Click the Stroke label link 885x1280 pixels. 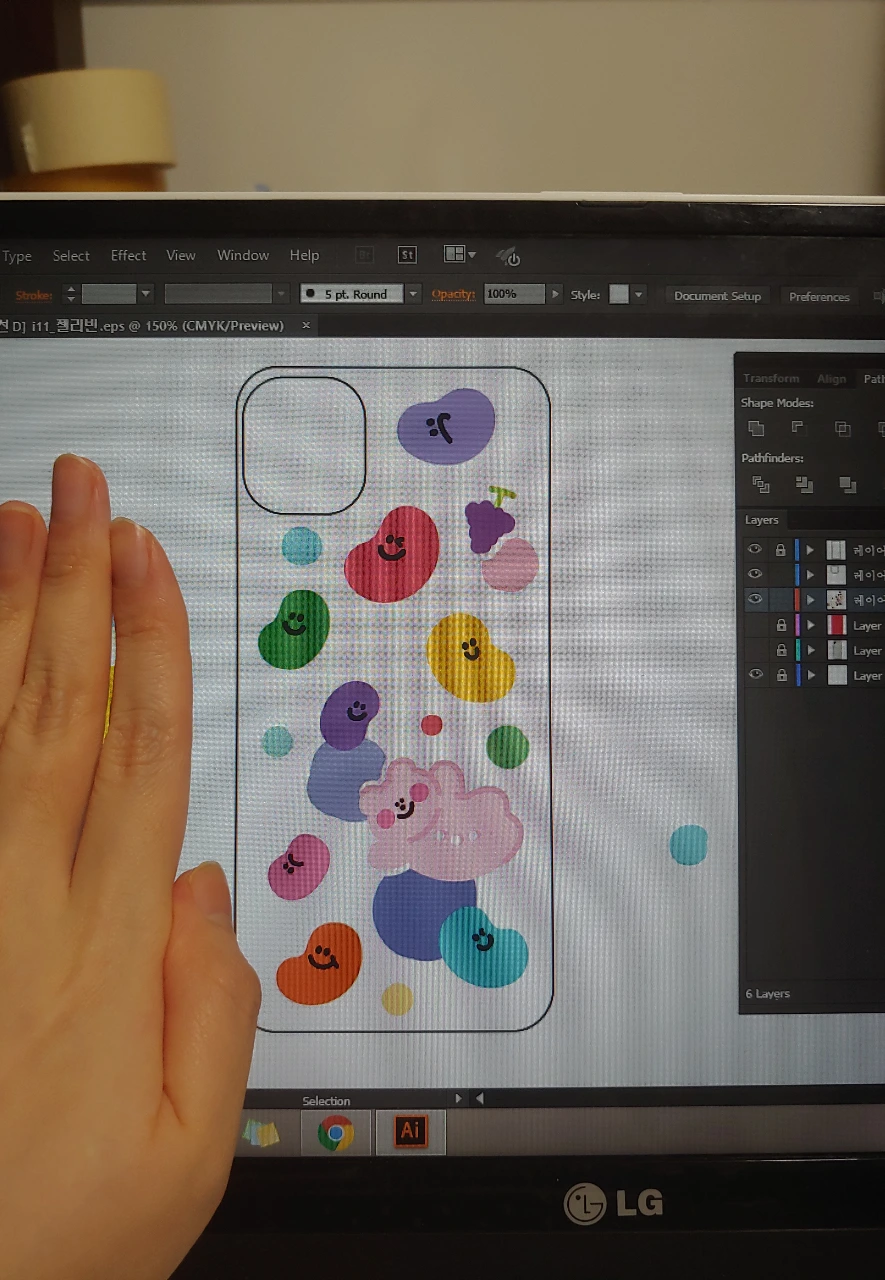click(x=34, y=295)
